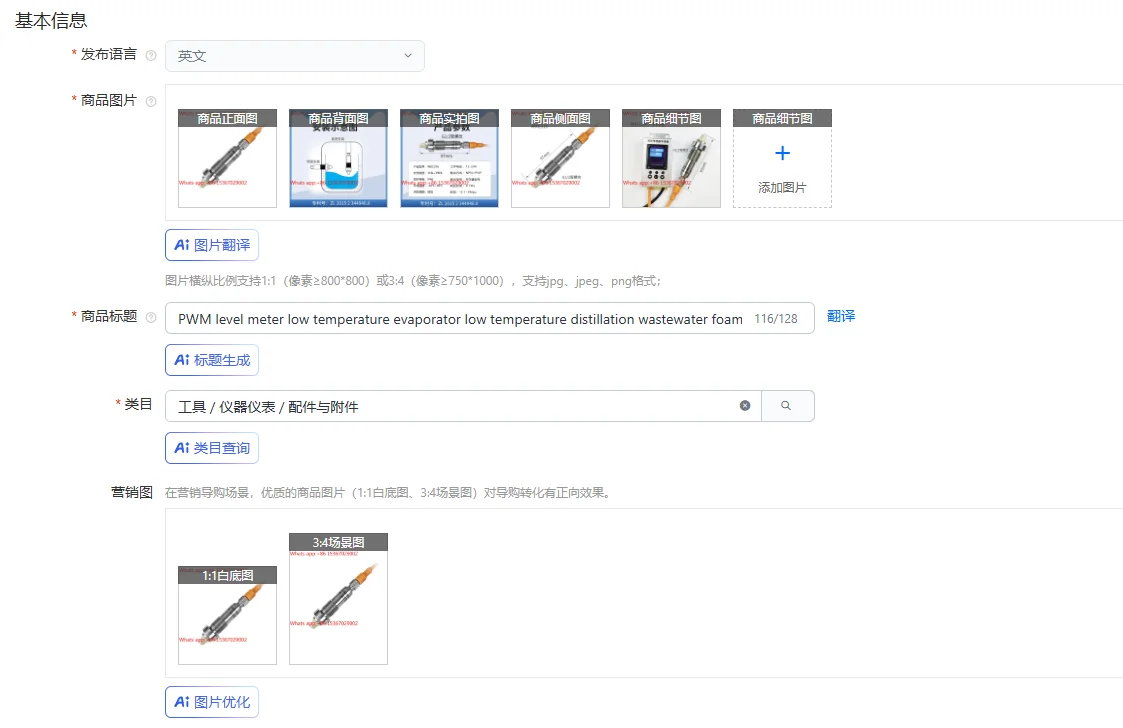Click the image ratio hint text 图片横纵比例支持1:1
Image resolution: width=1123 pixels, height=728 pixels.
point(413,281)
